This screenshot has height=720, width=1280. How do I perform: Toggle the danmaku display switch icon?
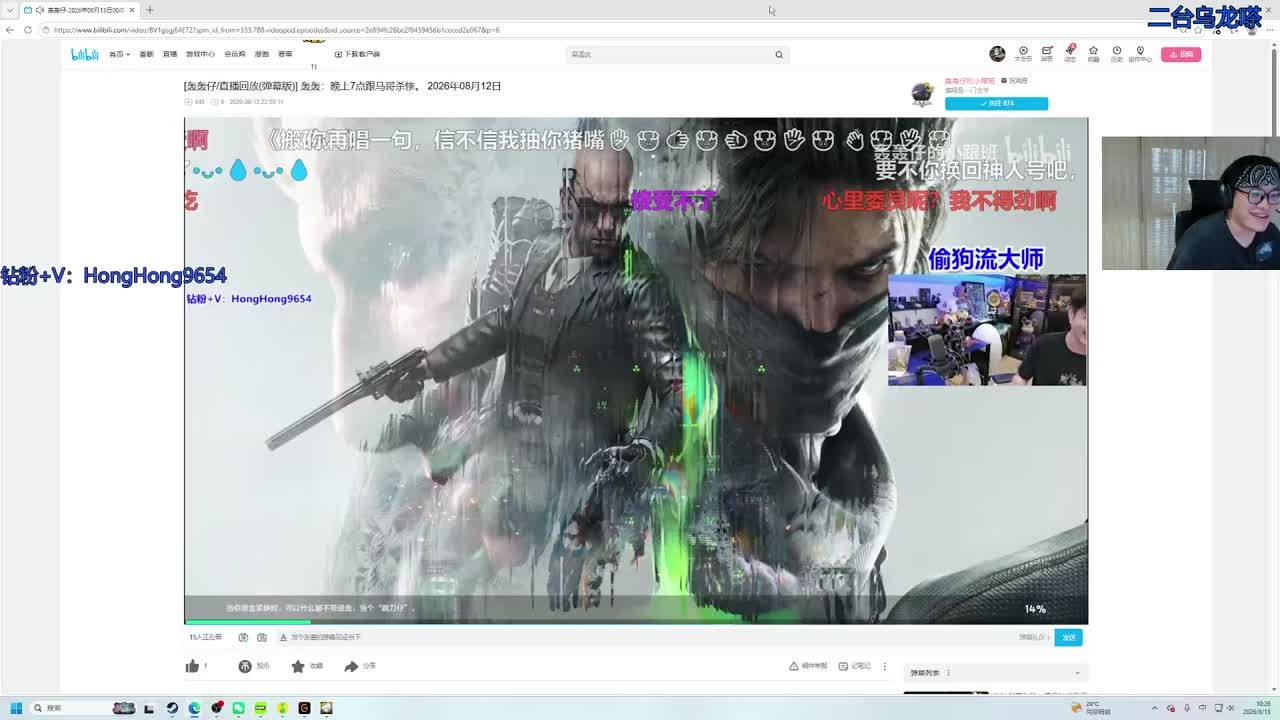pyautogui.click(x=243, y=637)
